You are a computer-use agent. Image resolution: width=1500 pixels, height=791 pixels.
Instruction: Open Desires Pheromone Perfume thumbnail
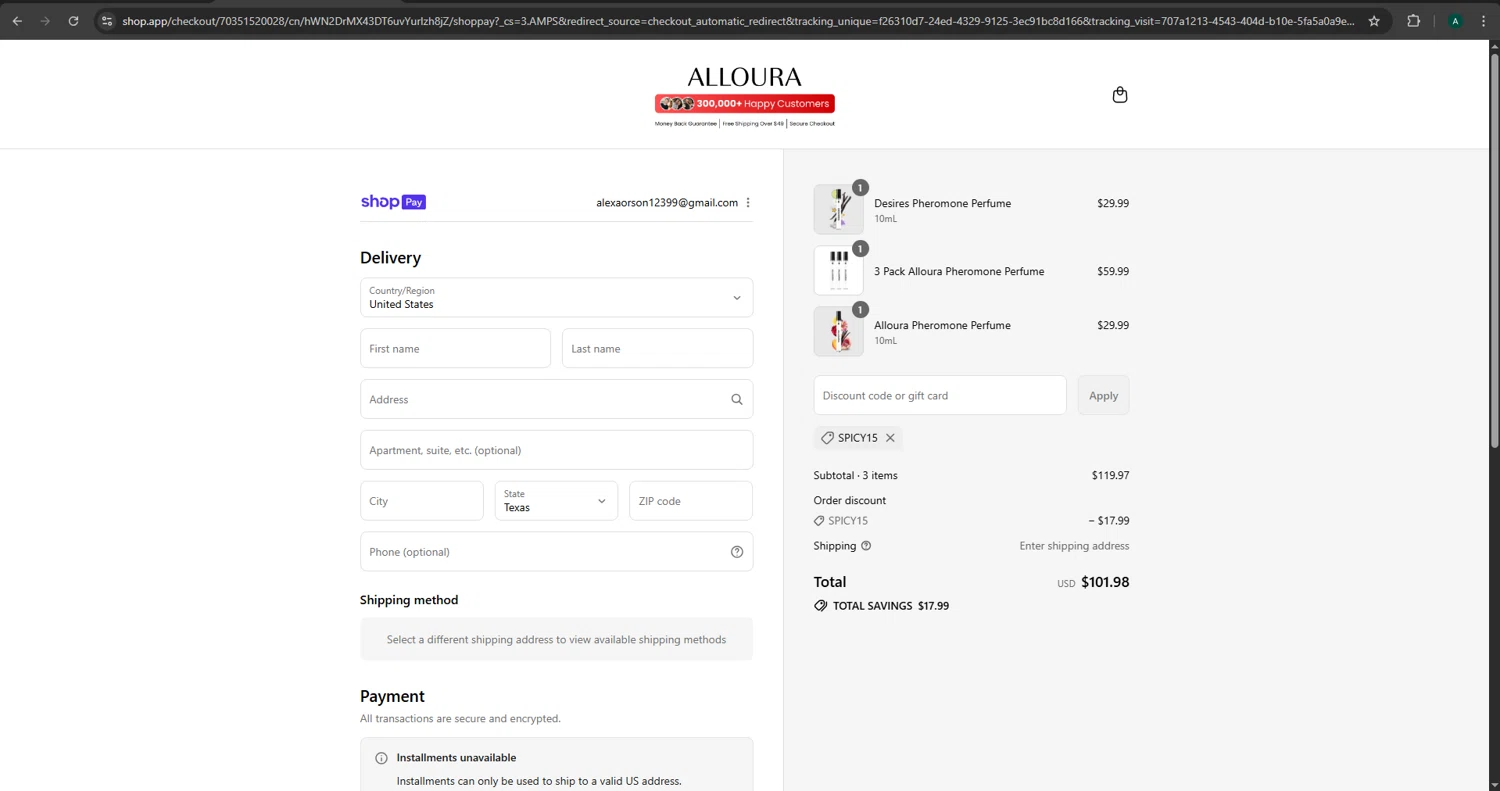click(839, 209)
